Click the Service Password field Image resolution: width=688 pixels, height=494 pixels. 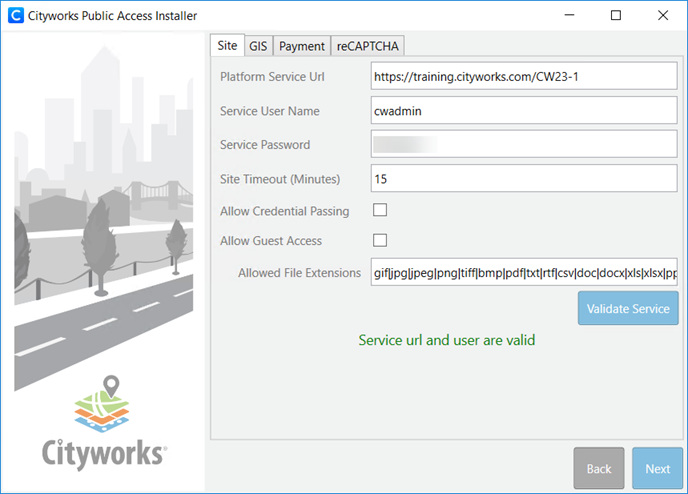523,145
